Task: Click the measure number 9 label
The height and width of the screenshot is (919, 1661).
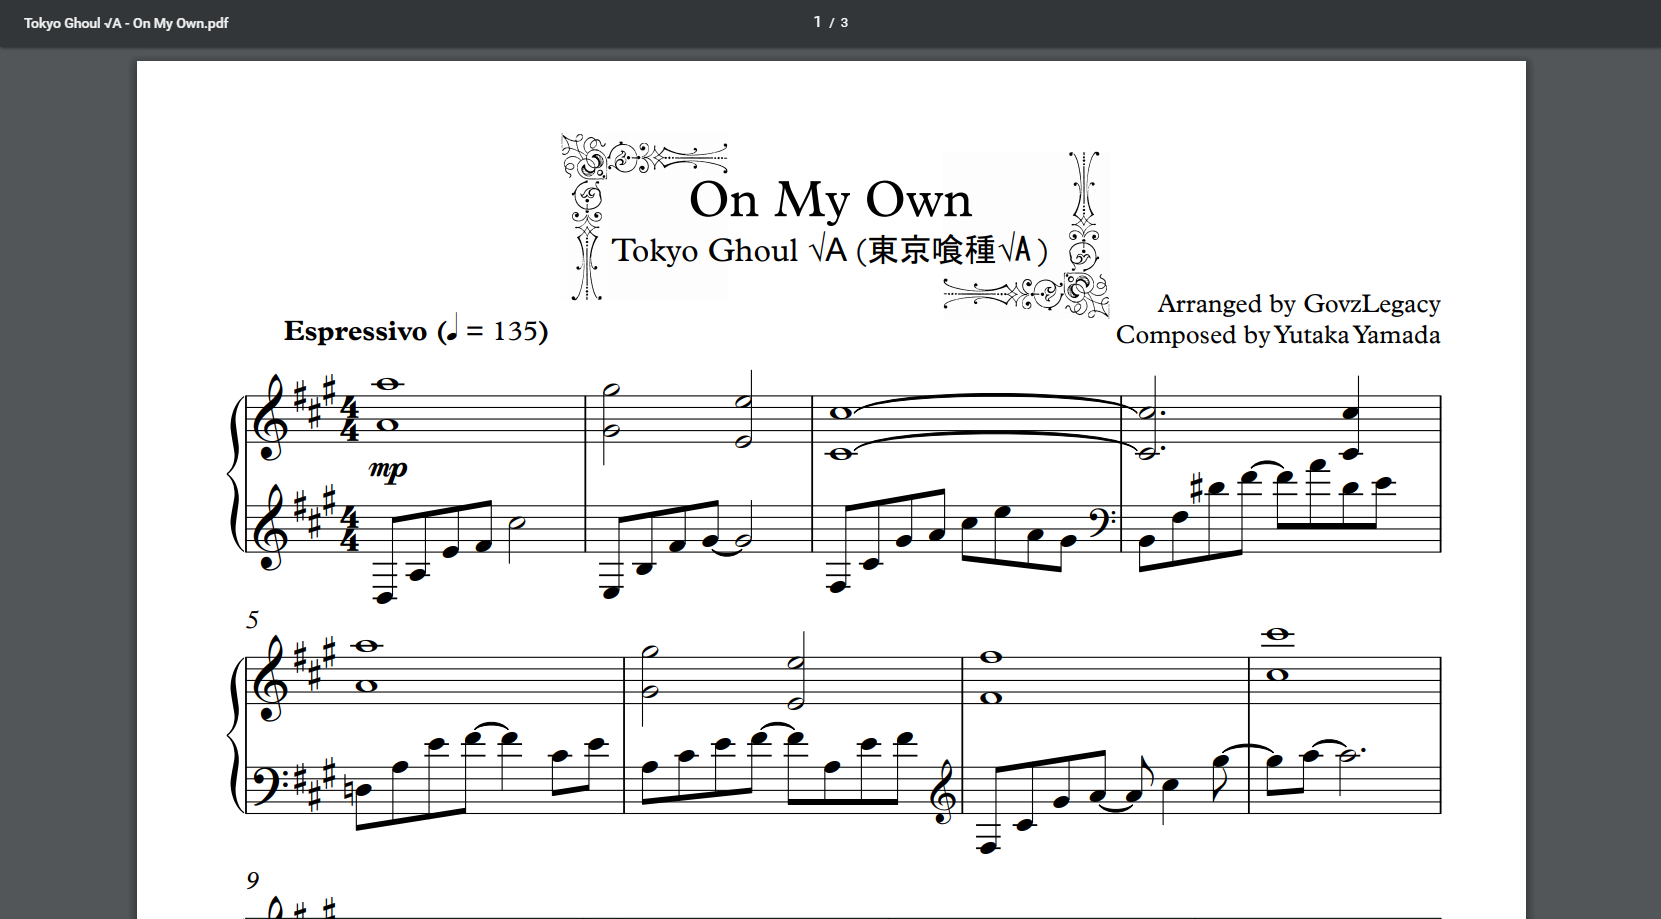Action: coord(252,880)
